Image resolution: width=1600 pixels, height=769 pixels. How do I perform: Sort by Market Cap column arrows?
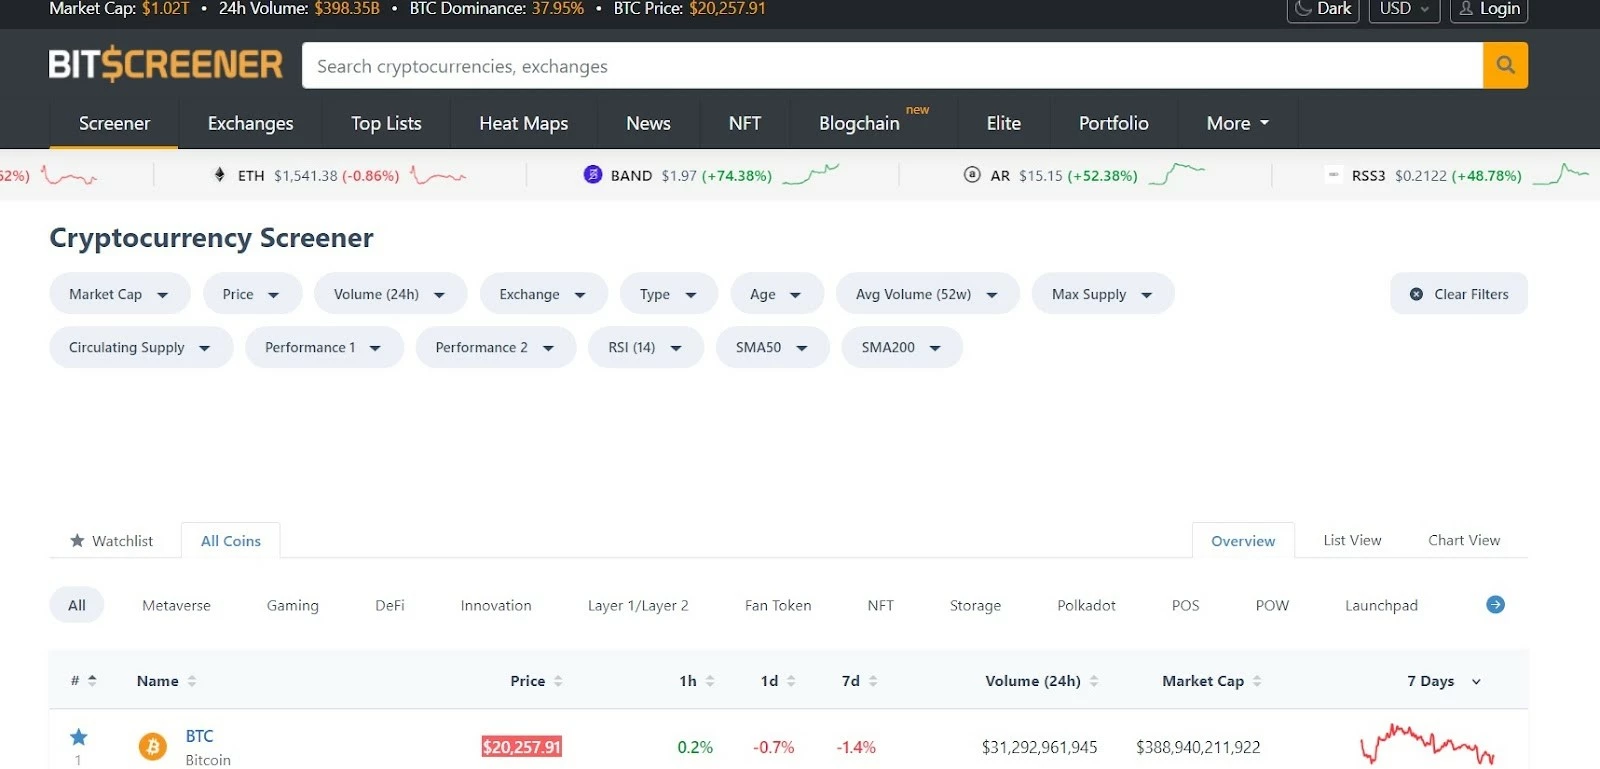[x=1257, y=681]
